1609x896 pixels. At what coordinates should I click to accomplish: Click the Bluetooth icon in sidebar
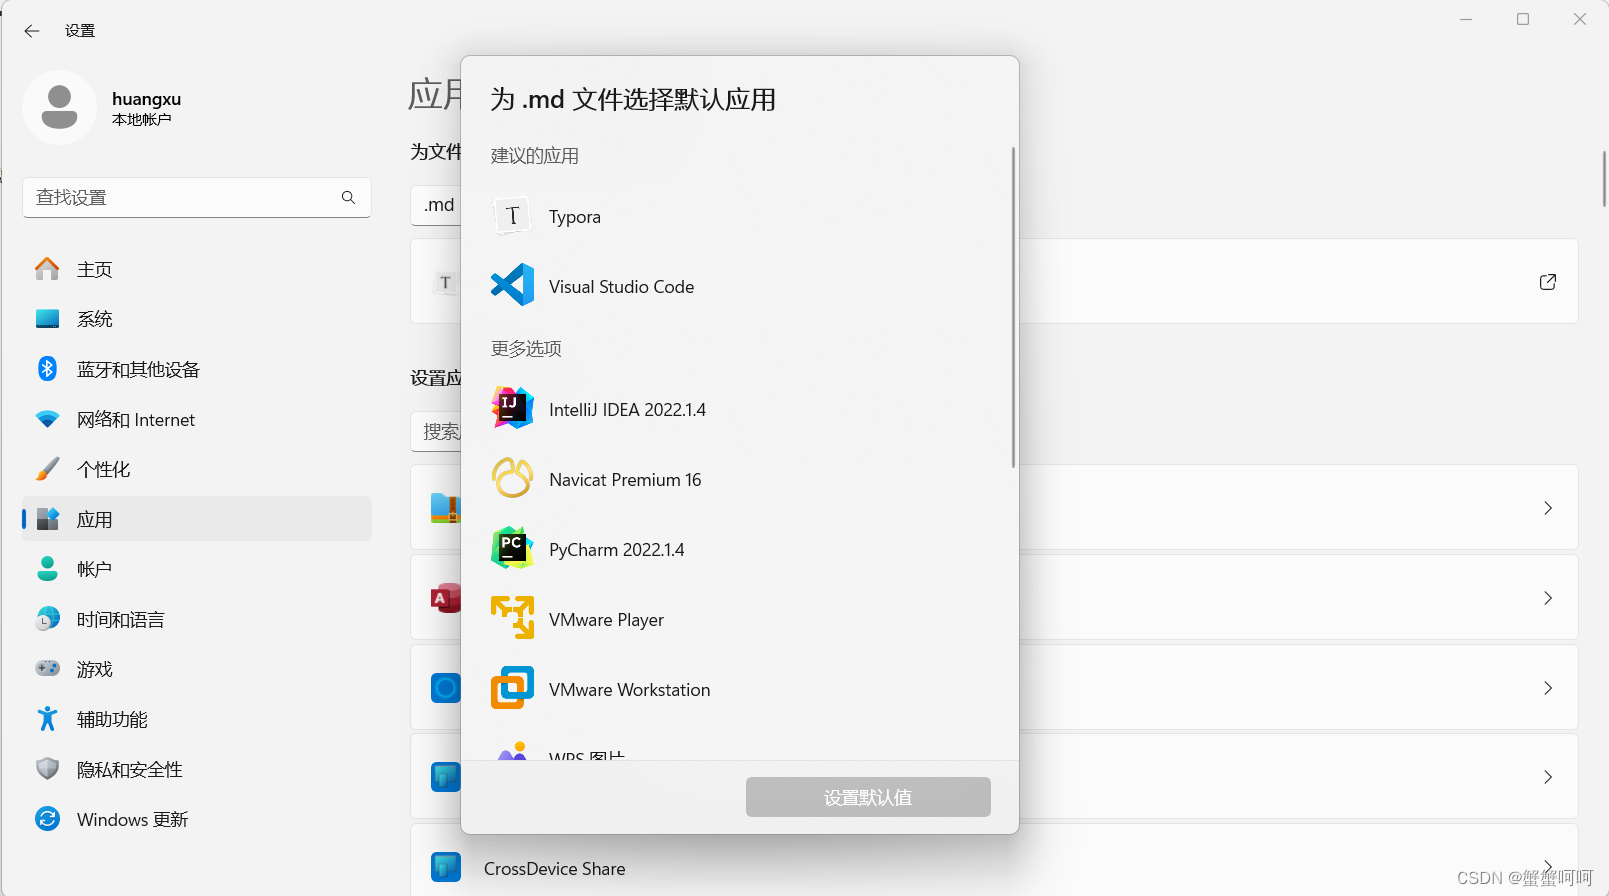point(47,369)
